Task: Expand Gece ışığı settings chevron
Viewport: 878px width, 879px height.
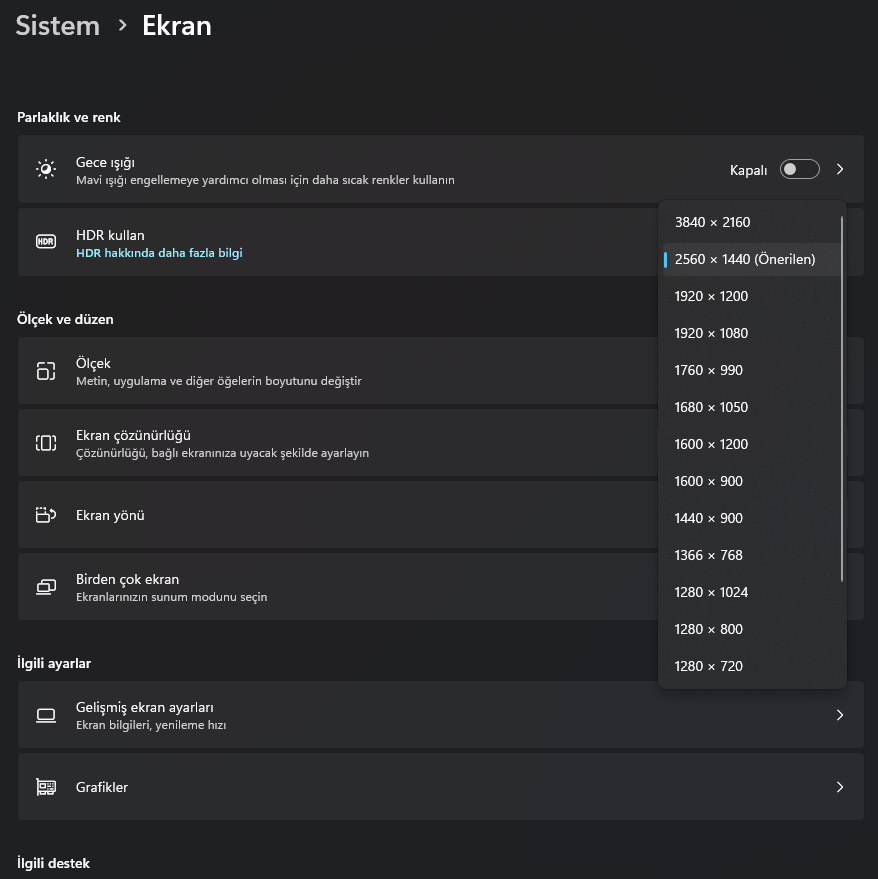Action: (840, 170)
